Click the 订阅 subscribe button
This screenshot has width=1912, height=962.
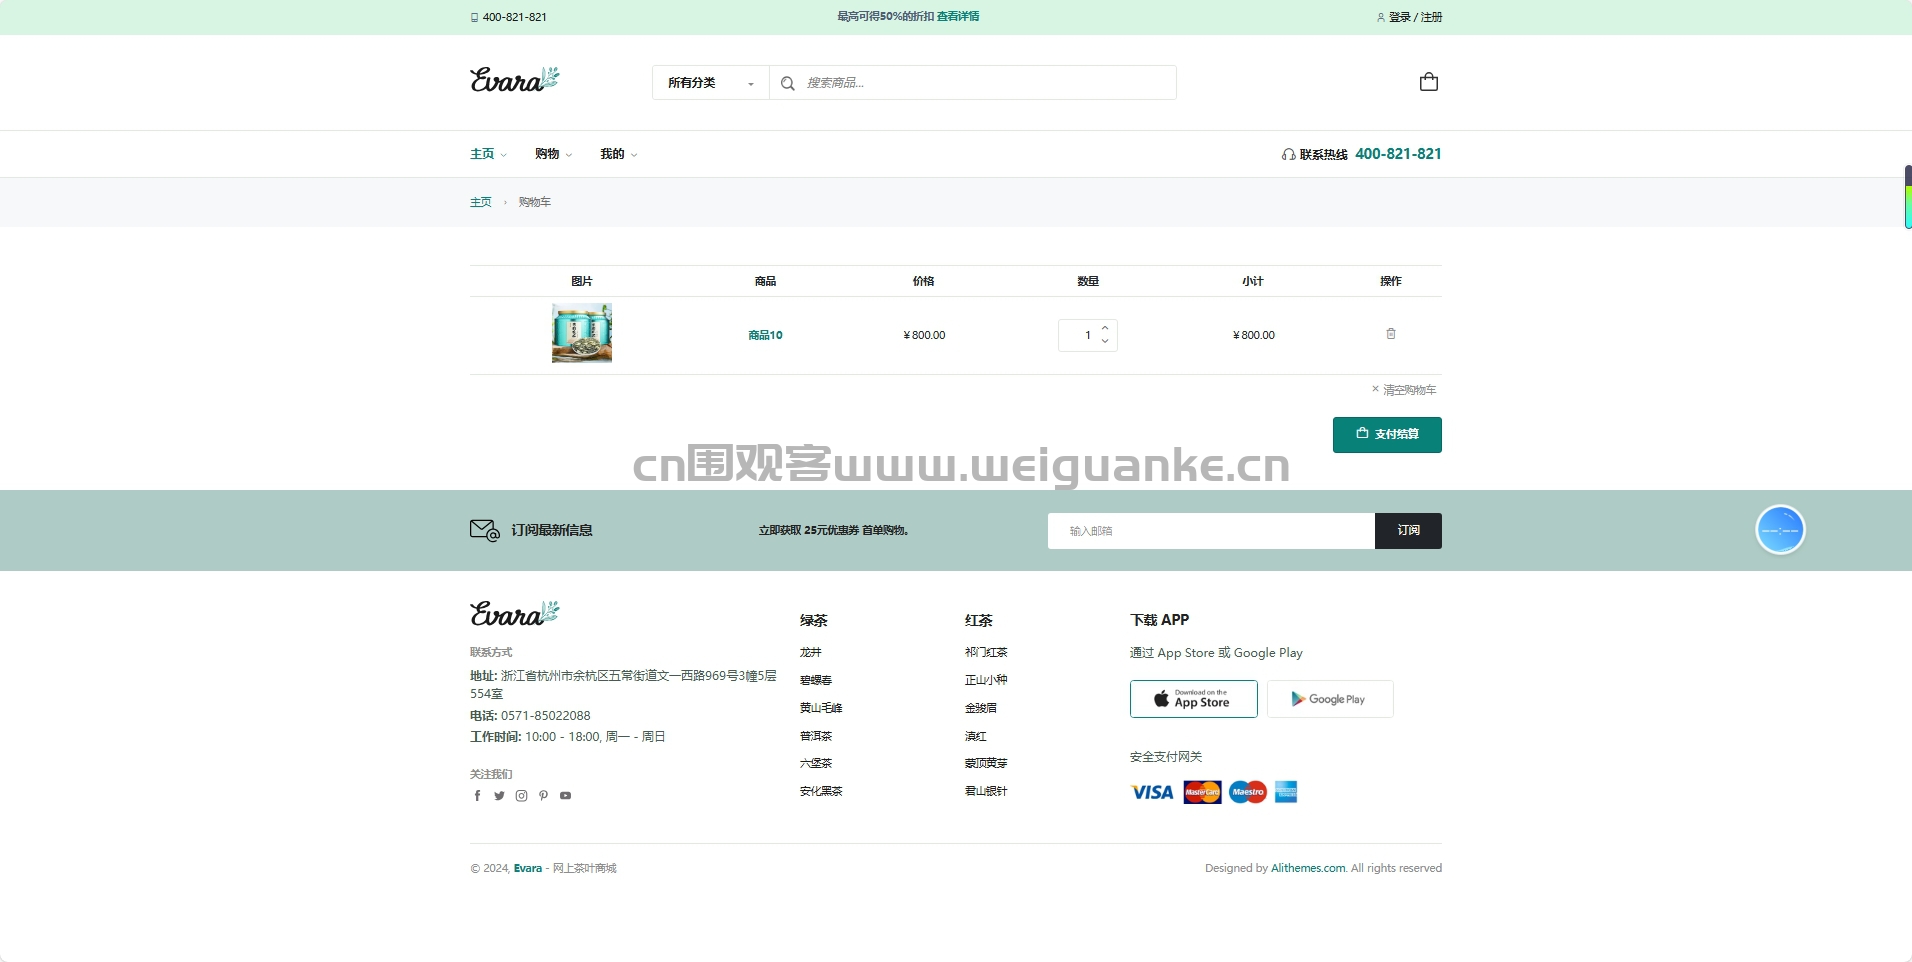click(x=1408, y=531)
